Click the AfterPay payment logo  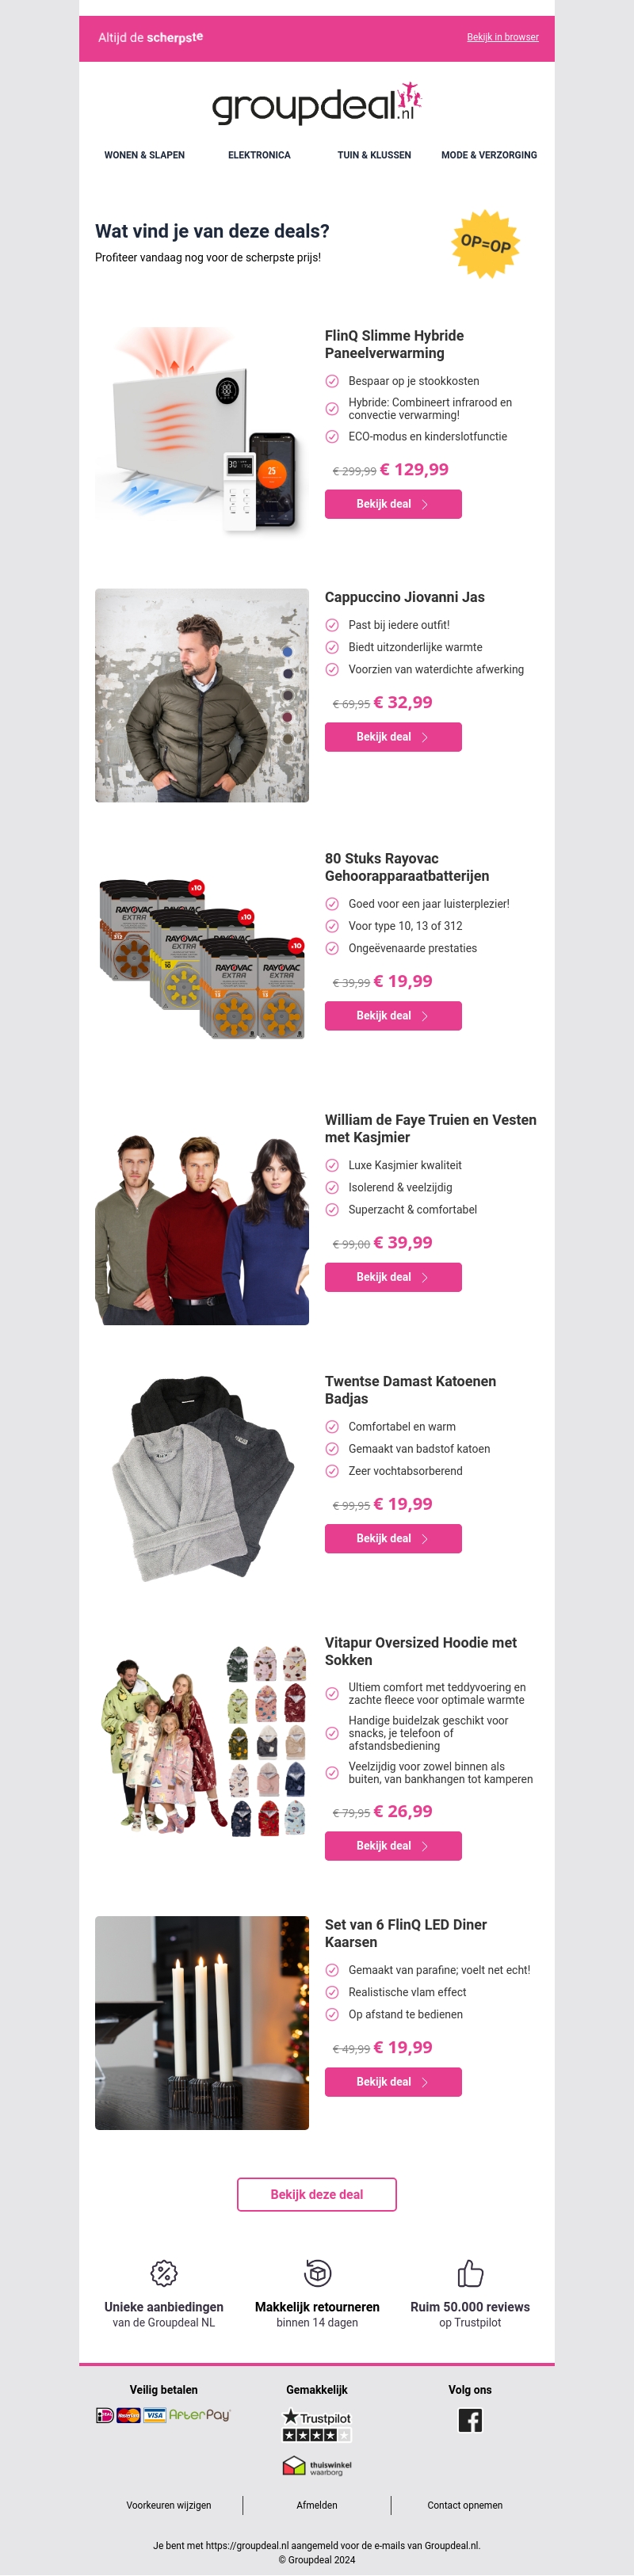[x=199, y=2415]
